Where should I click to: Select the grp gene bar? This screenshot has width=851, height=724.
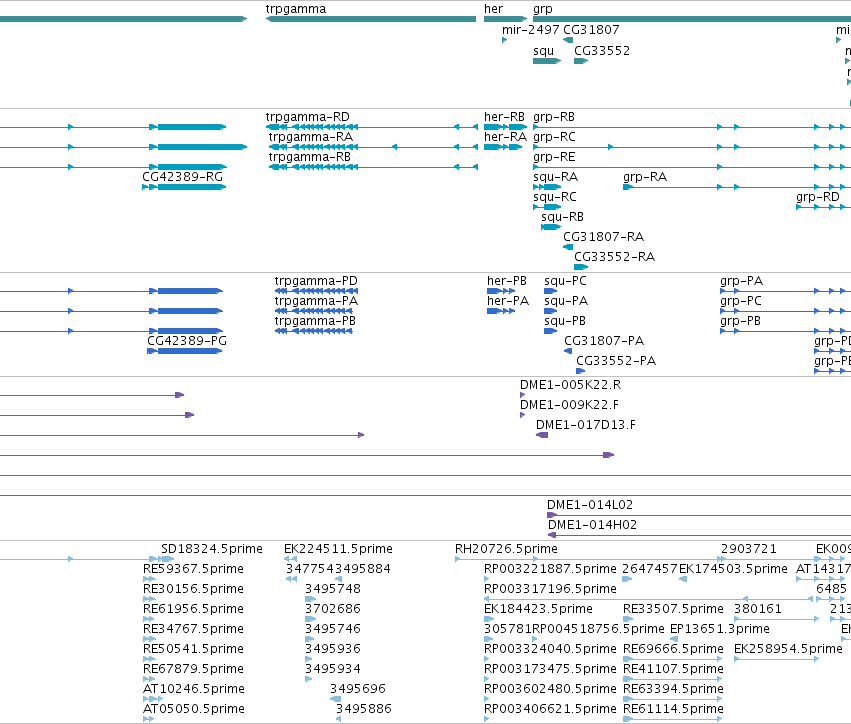pos(692,19)
